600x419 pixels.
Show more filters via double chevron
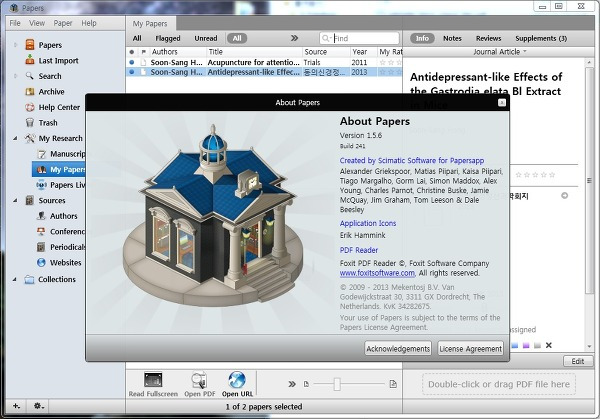[x=294, y=38]
